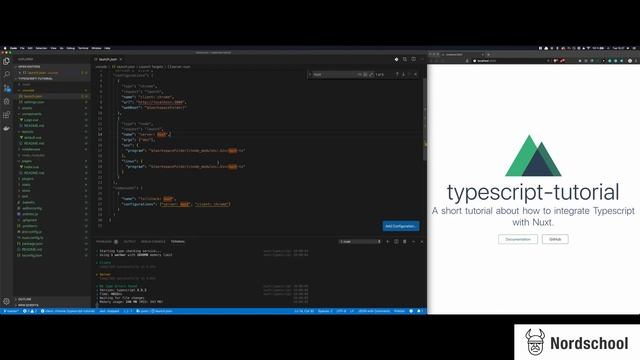
Task: Open the terminal selector dropdown '1: node'
Action: (360, 242)
